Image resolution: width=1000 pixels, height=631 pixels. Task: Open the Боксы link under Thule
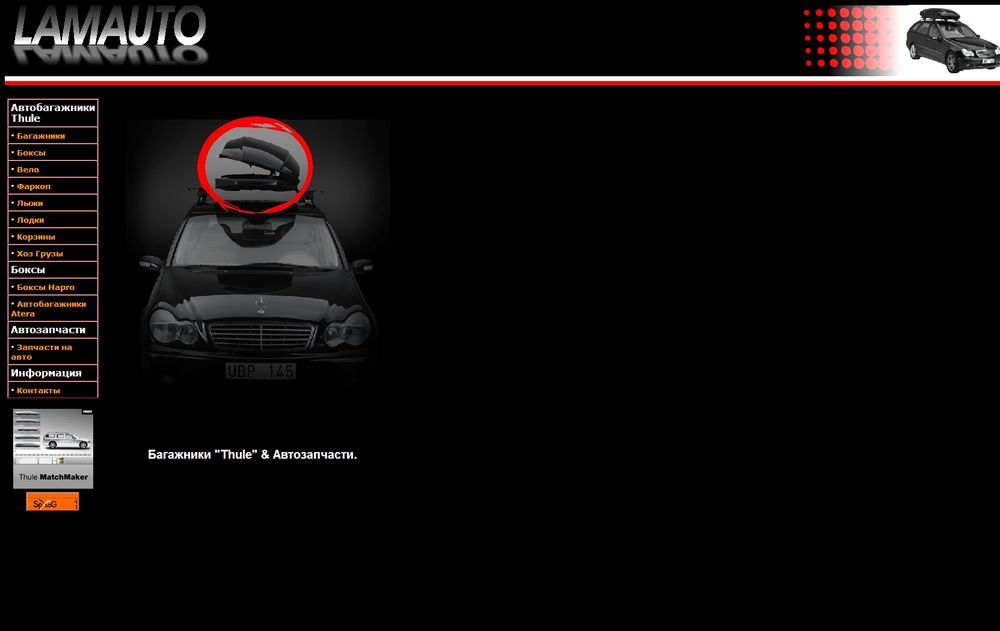tap(31, 152)
